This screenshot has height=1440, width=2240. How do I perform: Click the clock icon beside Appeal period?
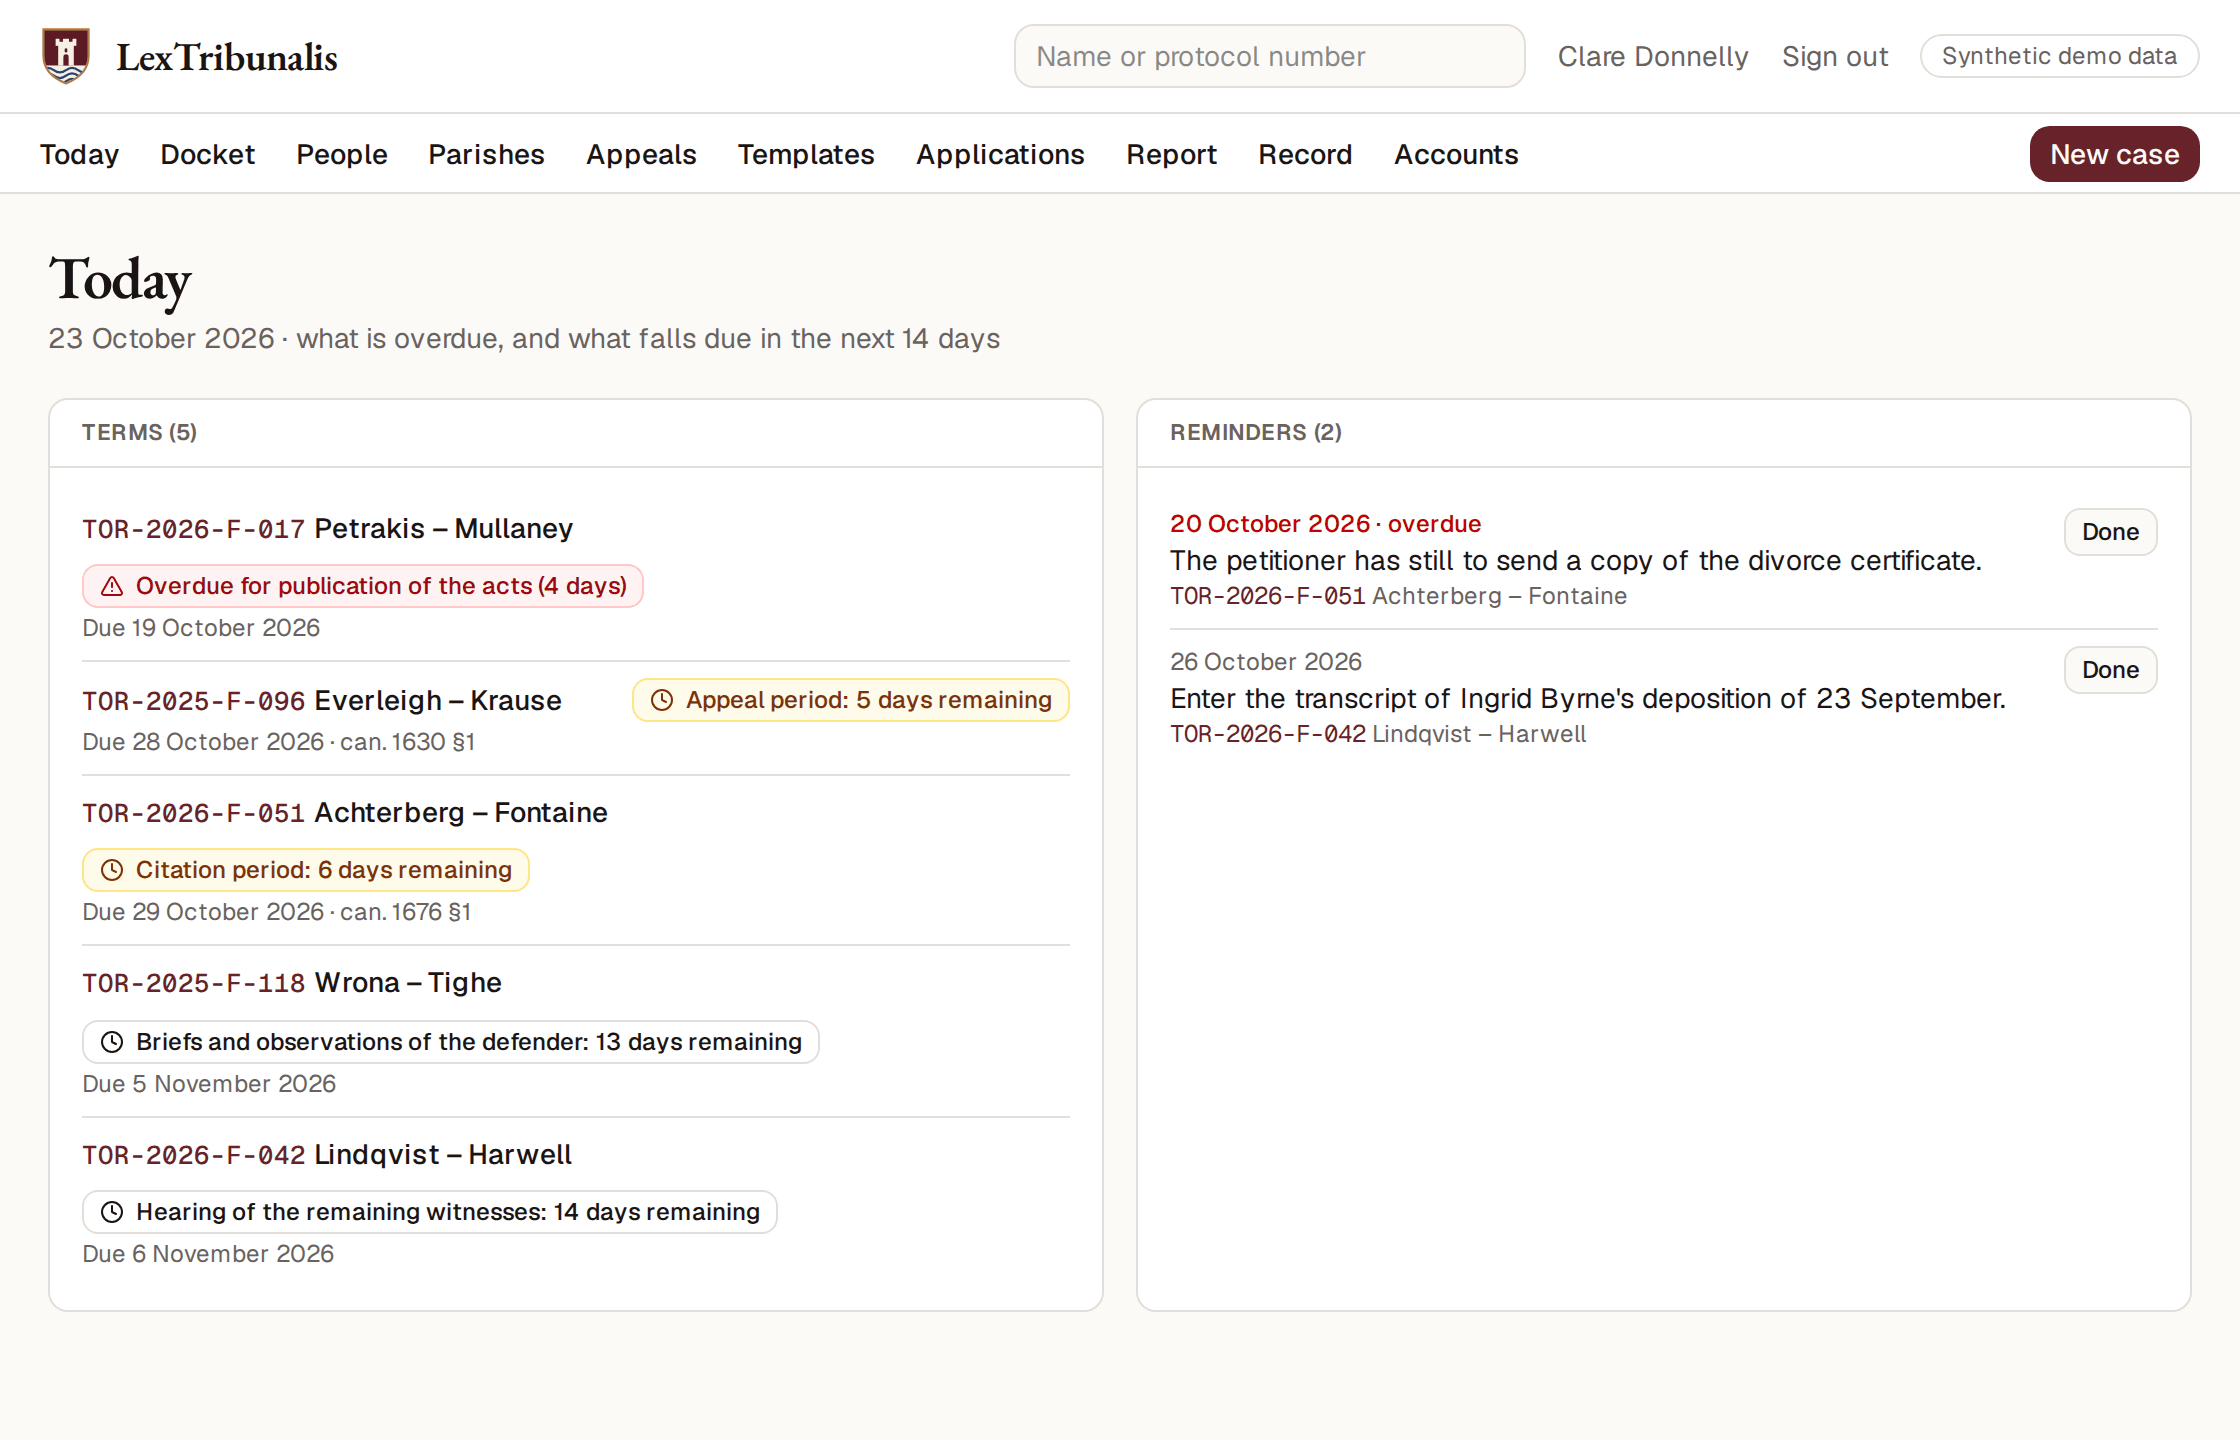662,700
